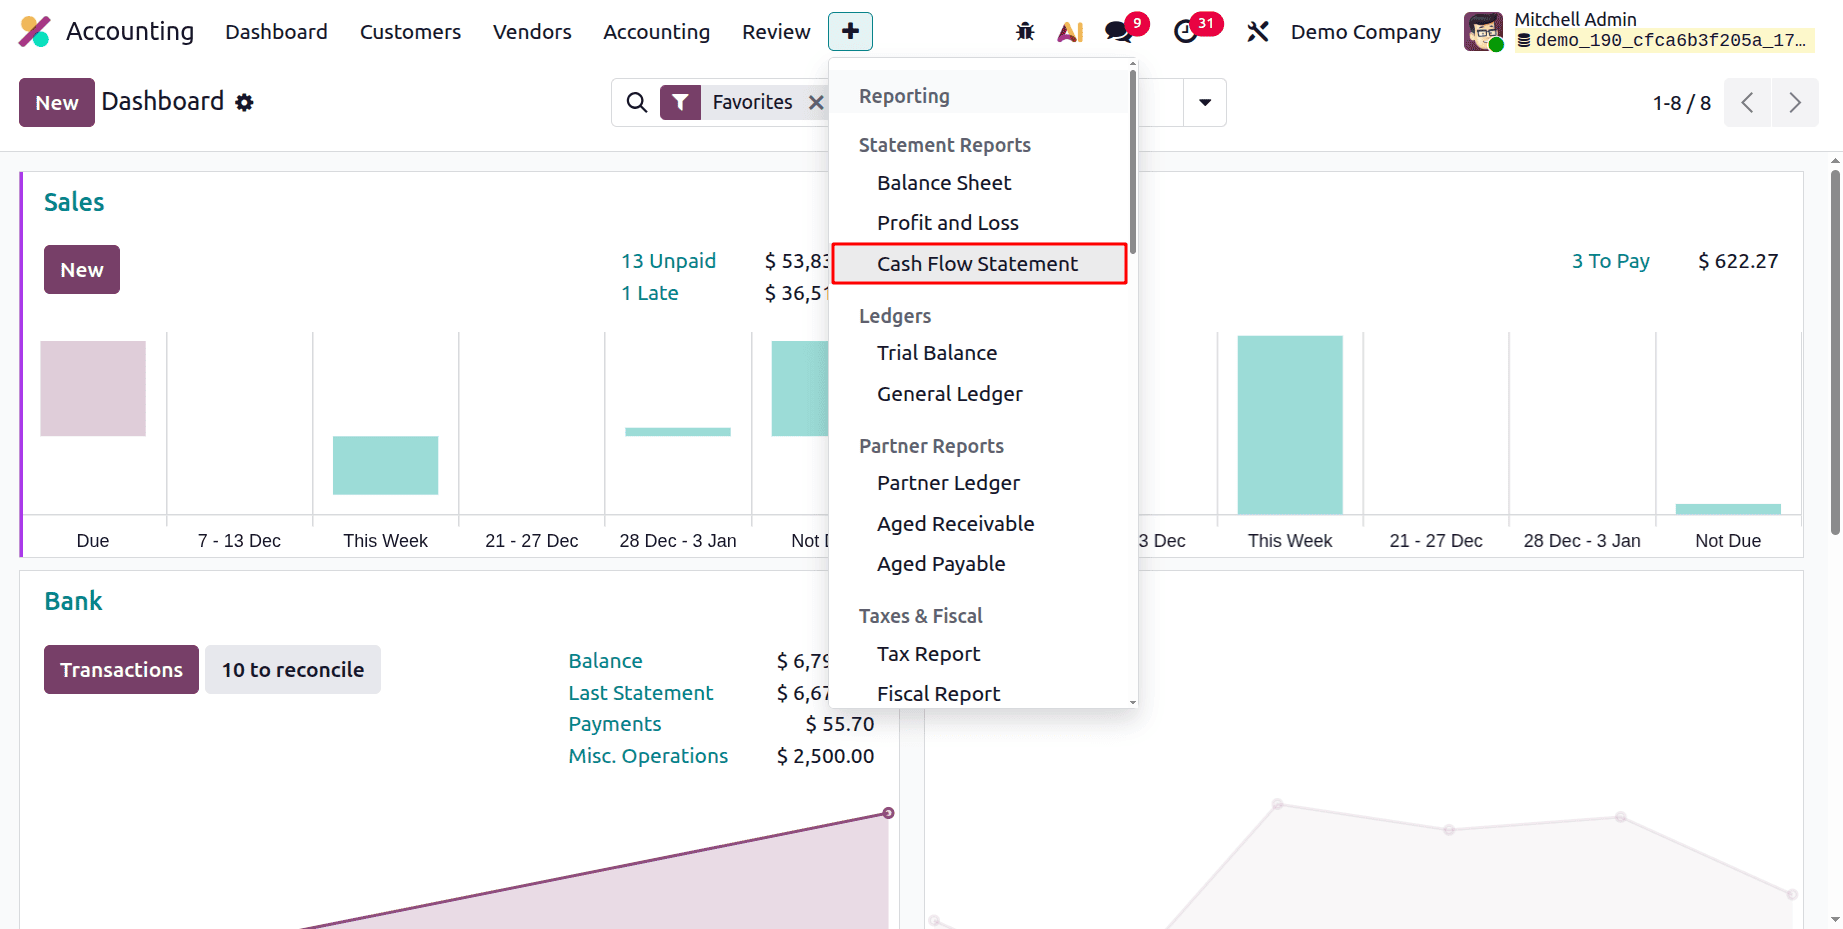This screenshot has width=1843, height=929.
Task: Select Cash Flow Statement report
Action: pos(977,263)
